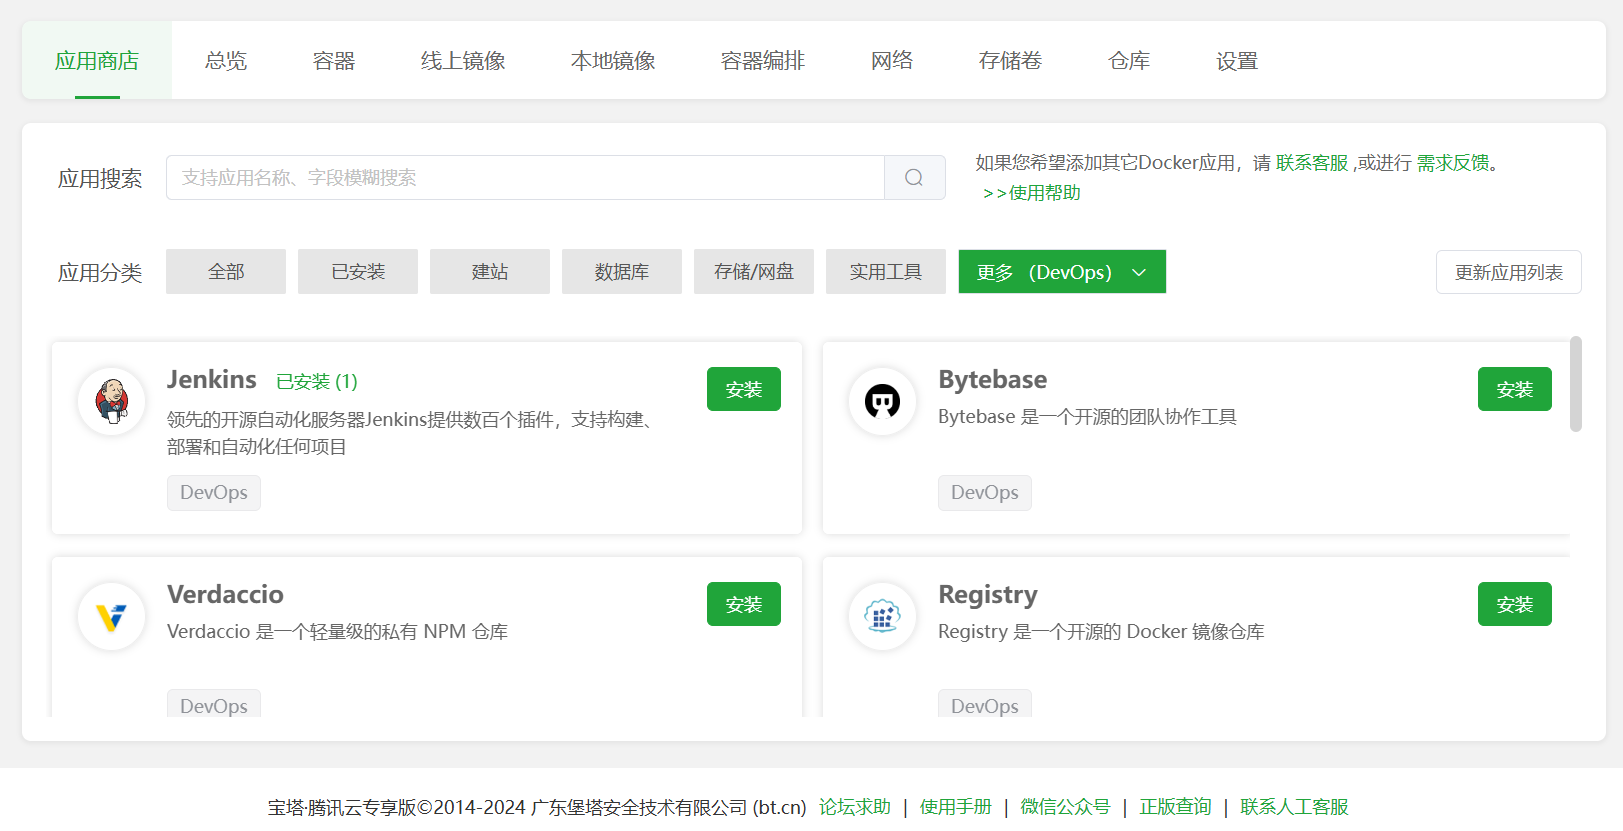Focus the 应用搜索 input field

point(525,177)
